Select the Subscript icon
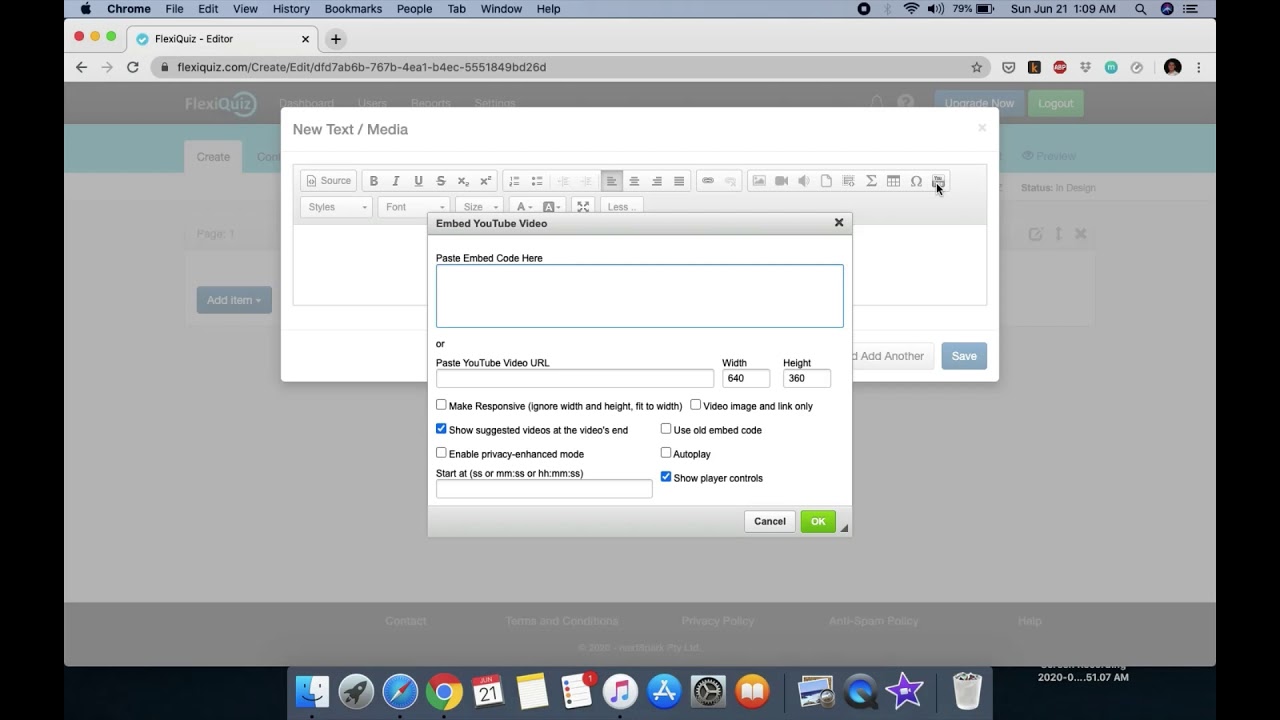 (x=463, y=181)
